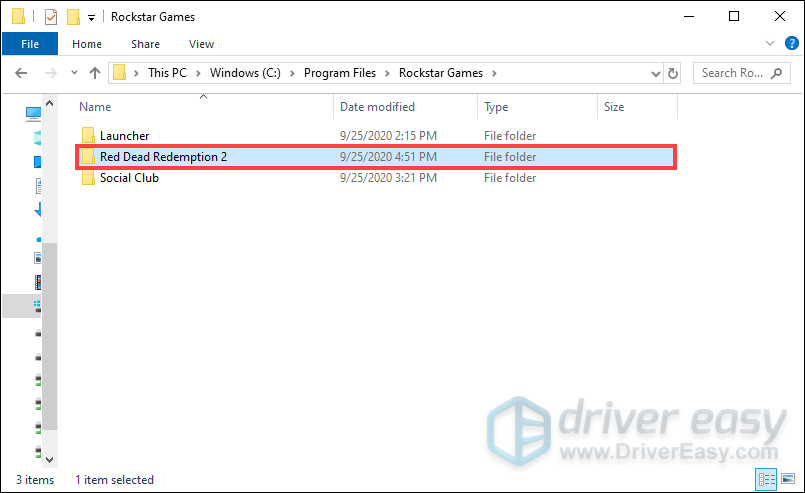
Task: Click the folder system menu icon in title bar
Action: coord(18,16)
